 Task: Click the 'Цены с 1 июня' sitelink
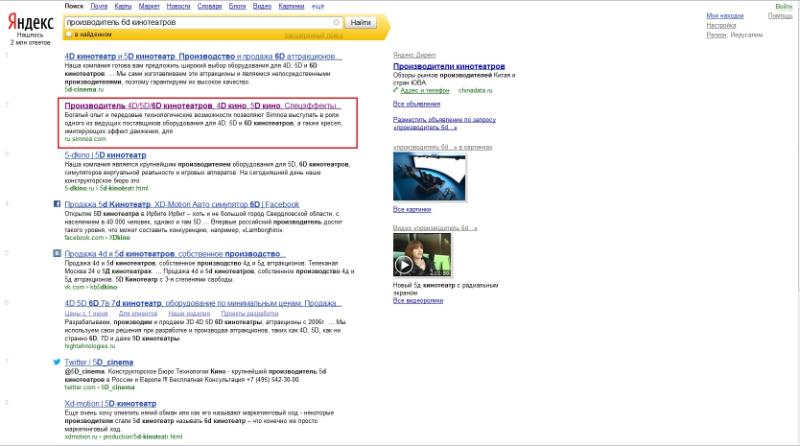[x=86, y=313]
